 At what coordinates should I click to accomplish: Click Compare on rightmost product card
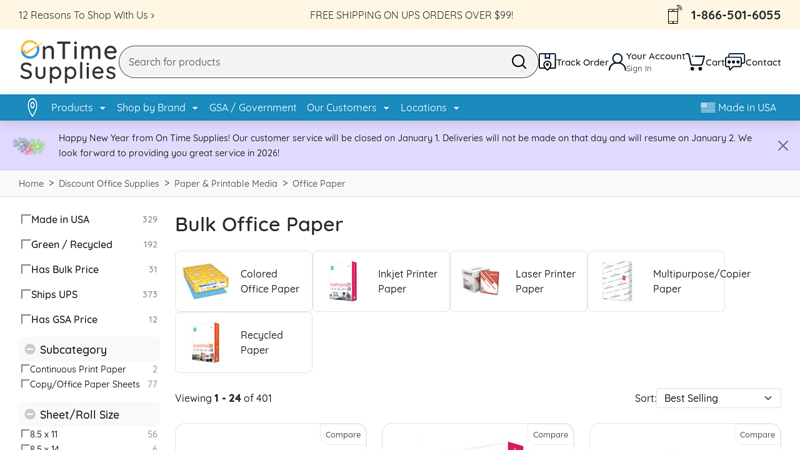[757, 435]
